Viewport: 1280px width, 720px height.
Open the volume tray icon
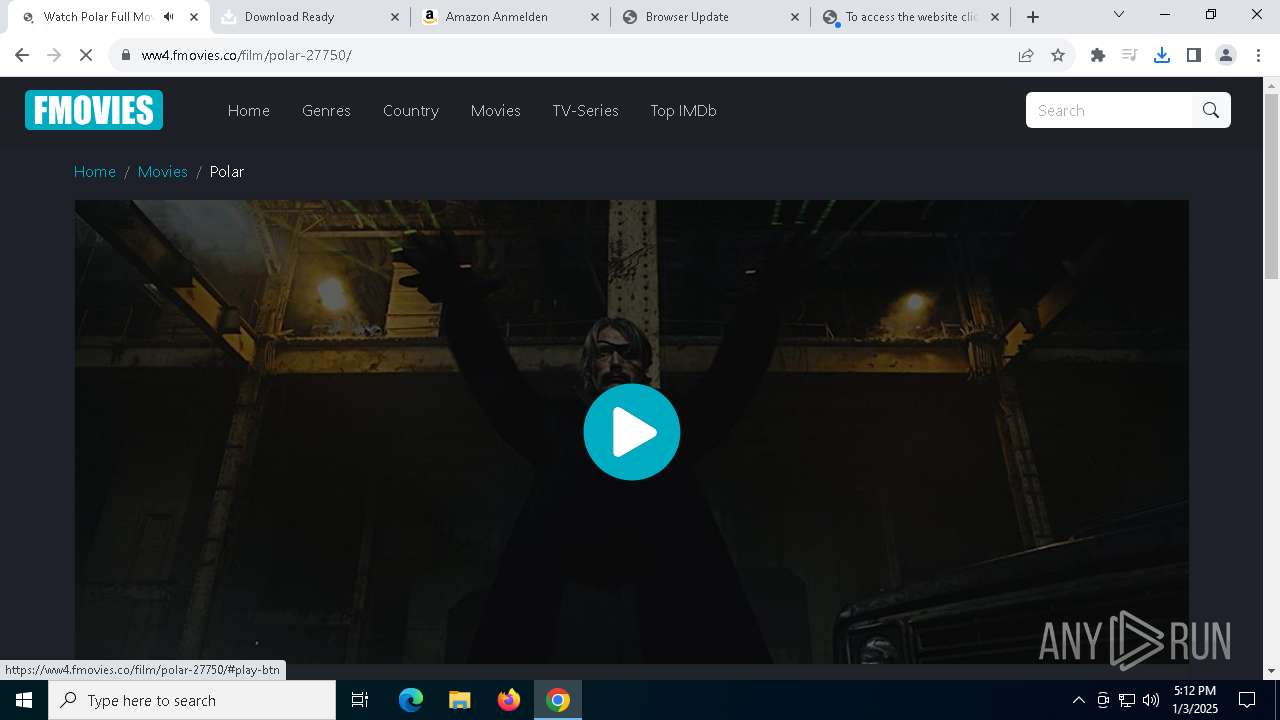[1151, 700]
